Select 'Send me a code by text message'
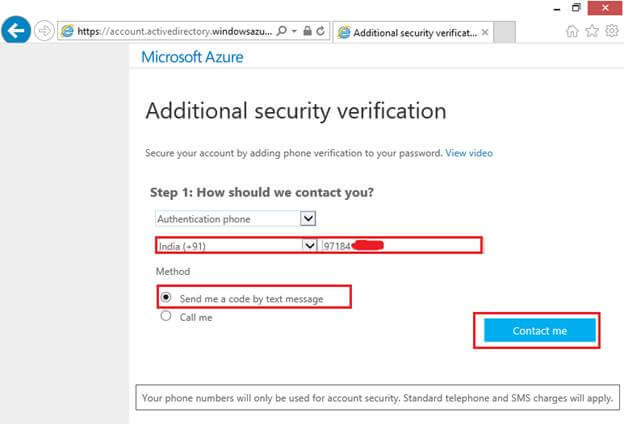The image size is (624, 424). coord(166,298)
